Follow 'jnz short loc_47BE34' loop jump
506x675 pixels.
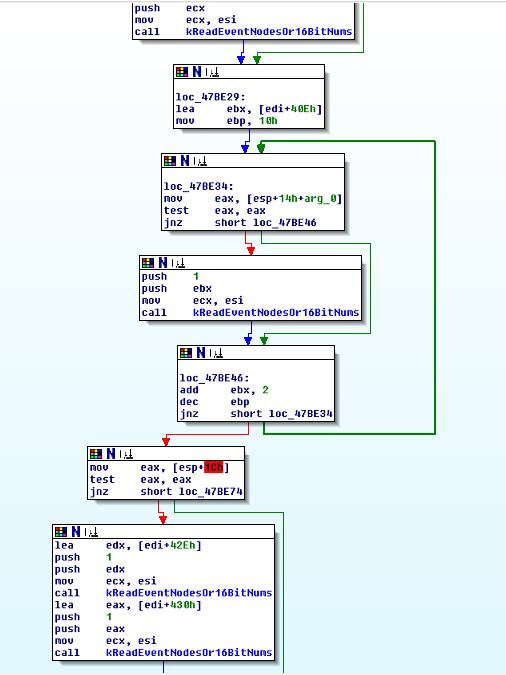(301, 414)
